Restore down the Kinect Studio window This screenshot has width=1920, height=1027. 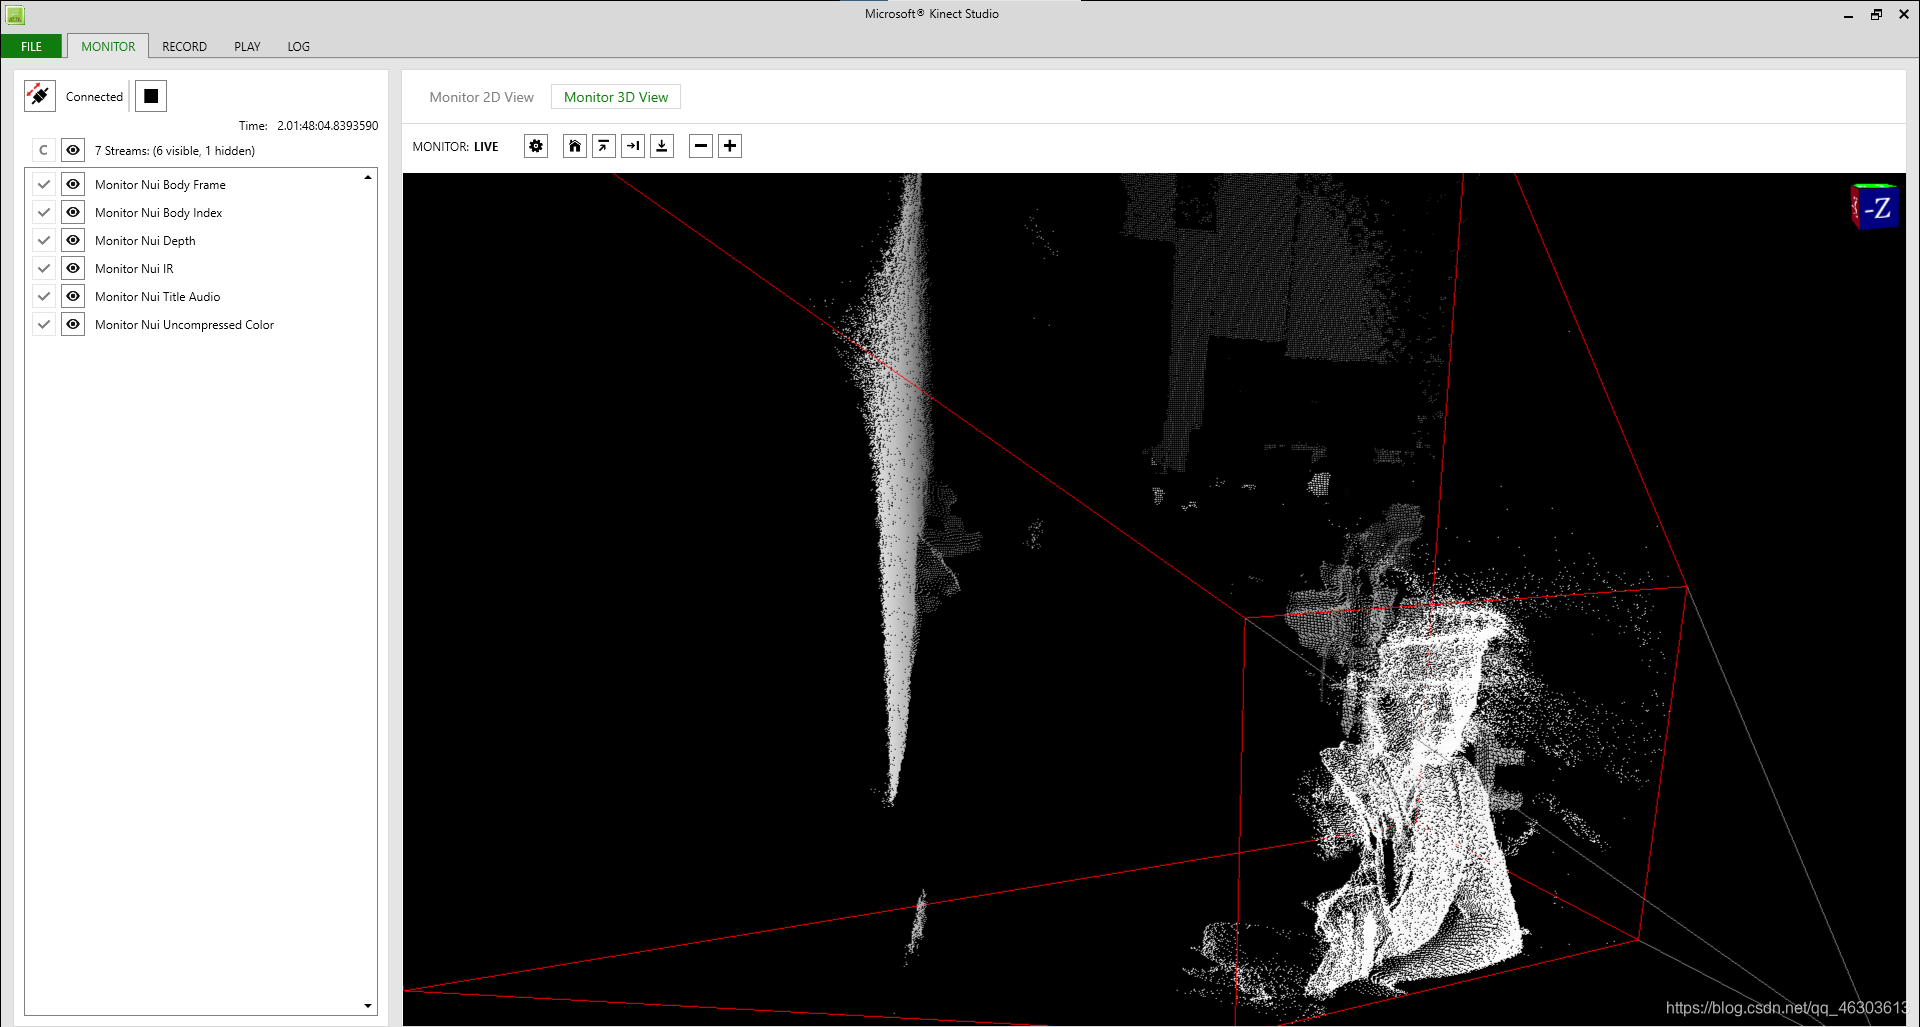coord(1876,14)
